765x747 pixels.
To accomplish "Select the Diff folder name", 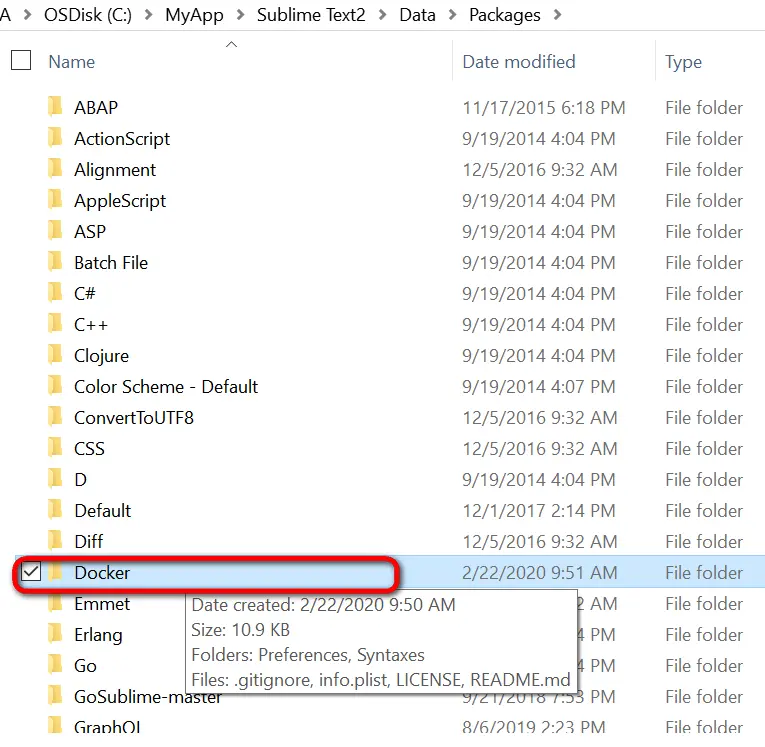I will (x=88, y=542).
